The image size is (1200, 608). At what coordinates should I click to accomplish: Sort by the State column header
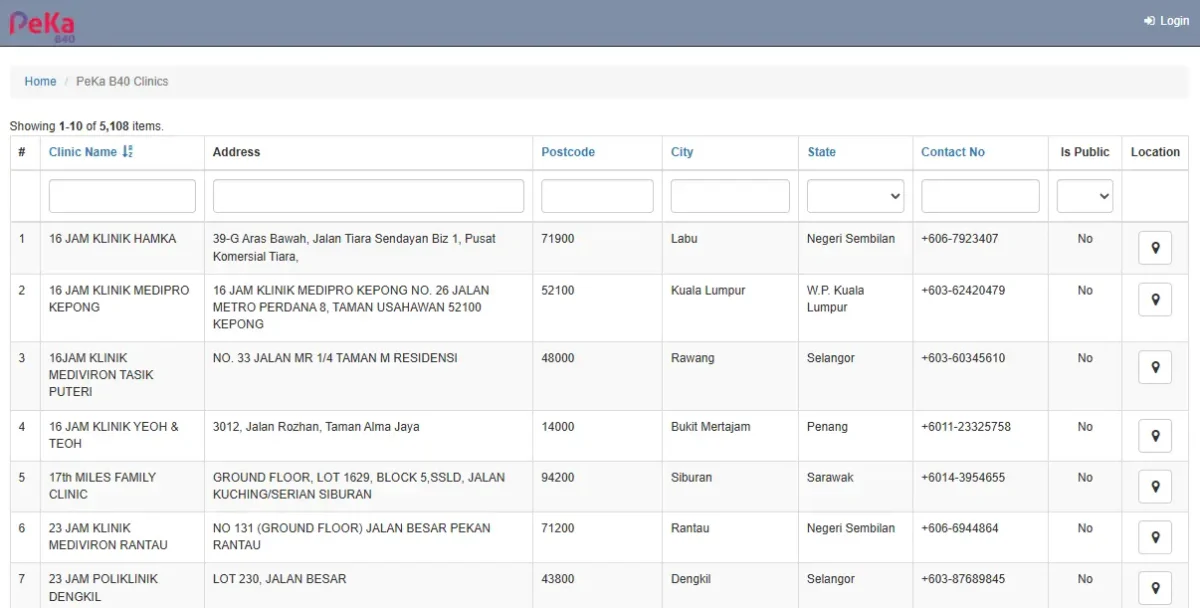[822, 152]
